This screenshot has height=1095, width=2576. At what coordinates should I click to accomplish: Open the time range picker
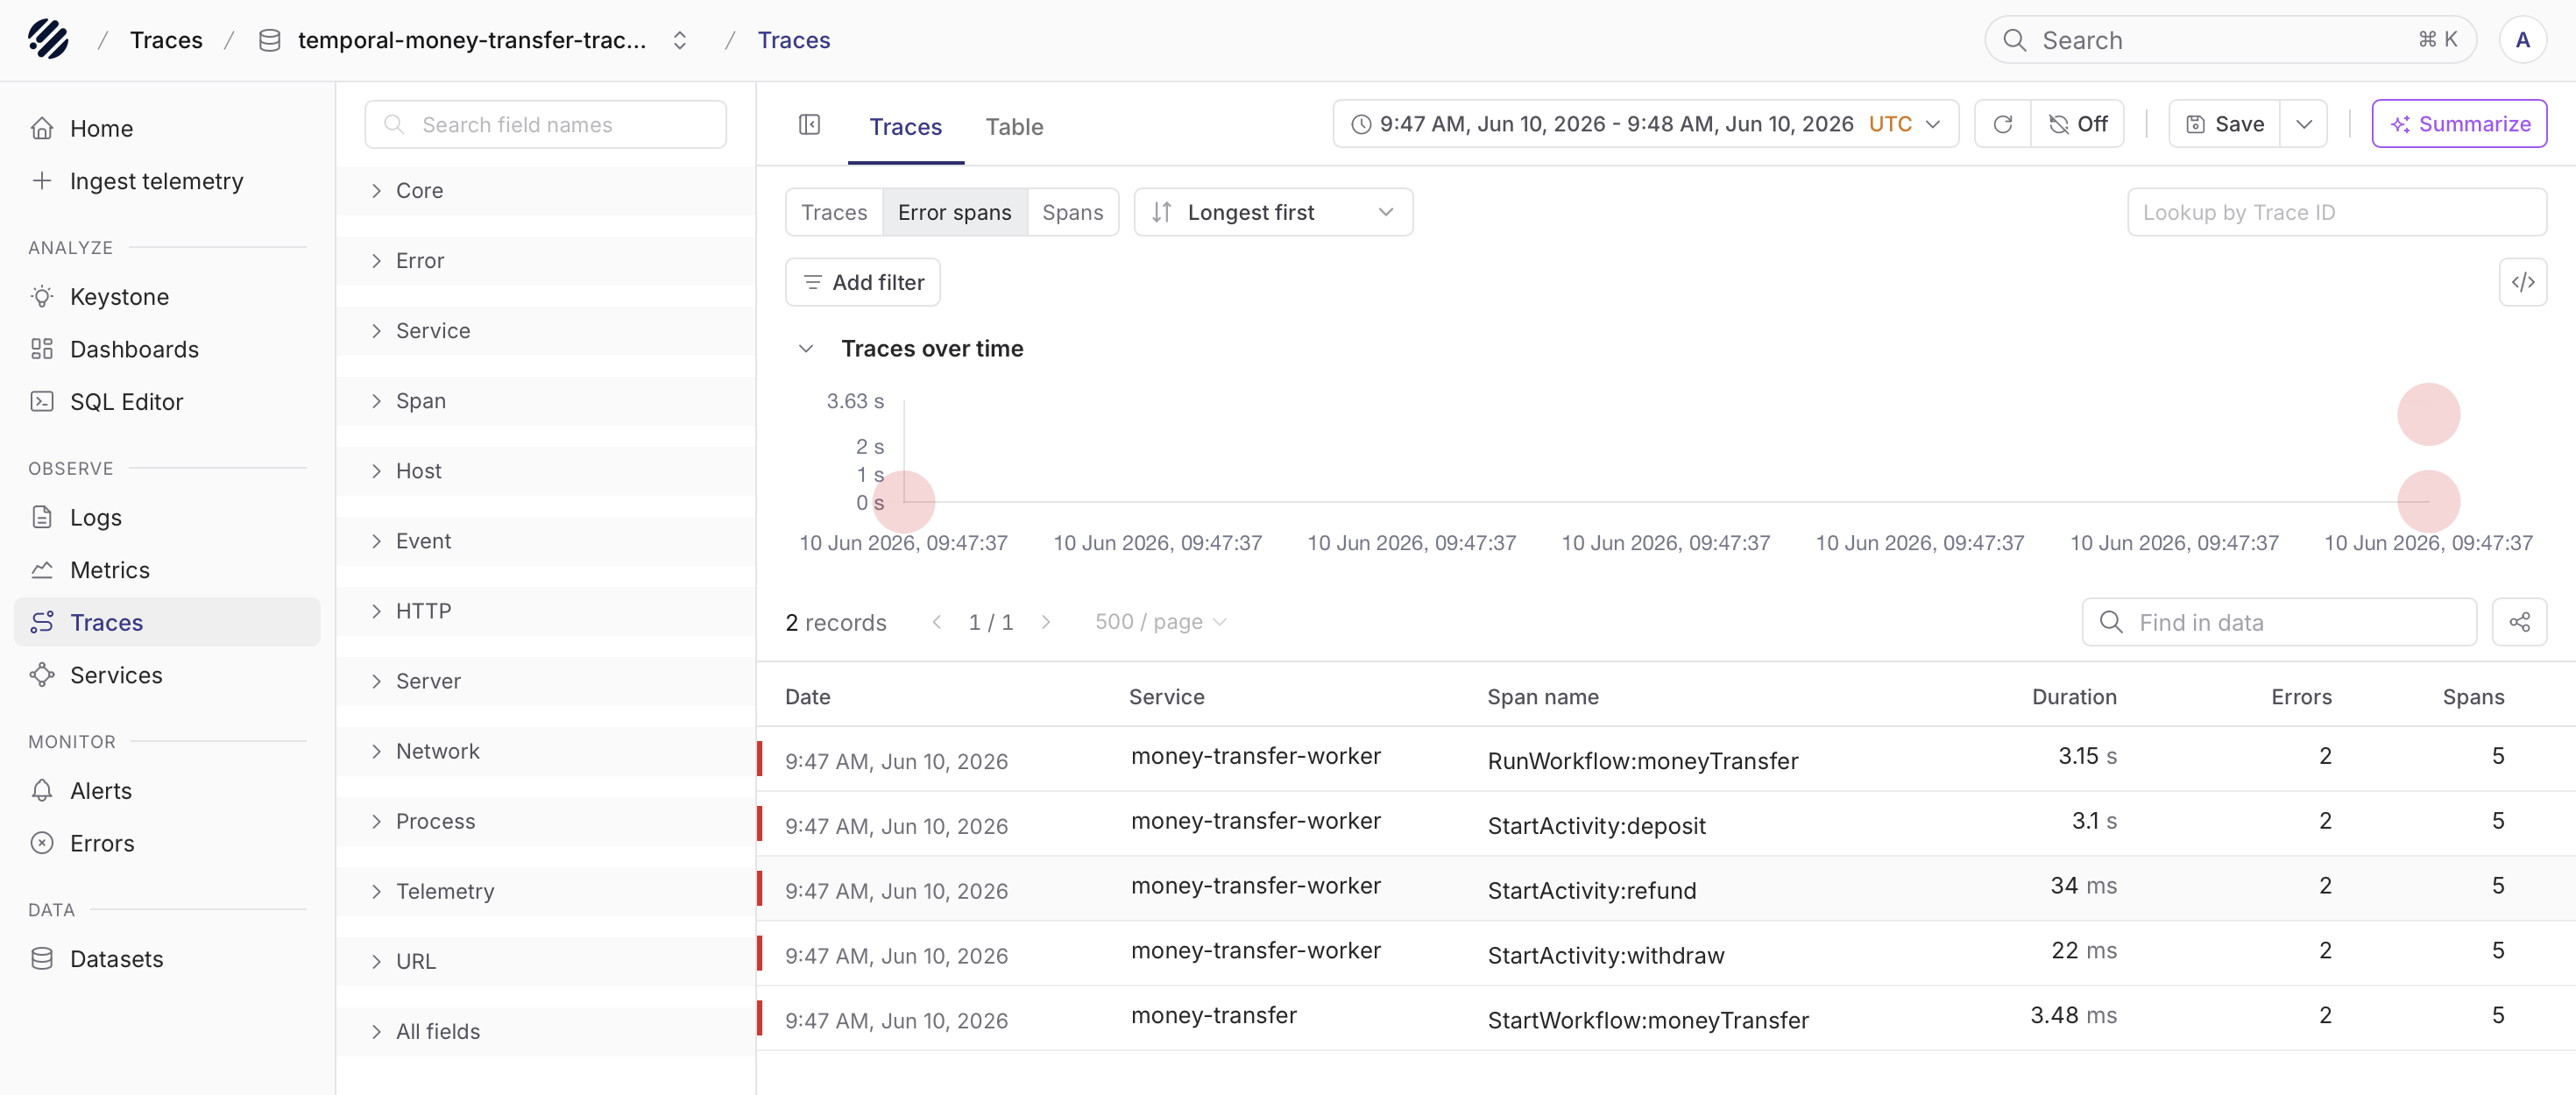tap(1645, 124)
